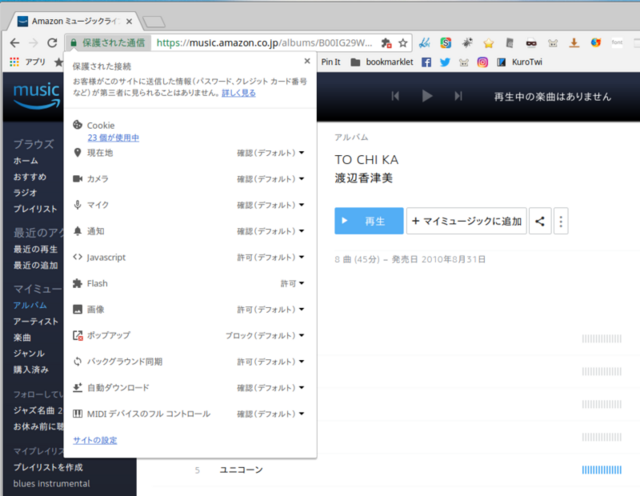
Task: Open the バックグラウンド同期 permission dropdown
Action: [x=271, y=362]
